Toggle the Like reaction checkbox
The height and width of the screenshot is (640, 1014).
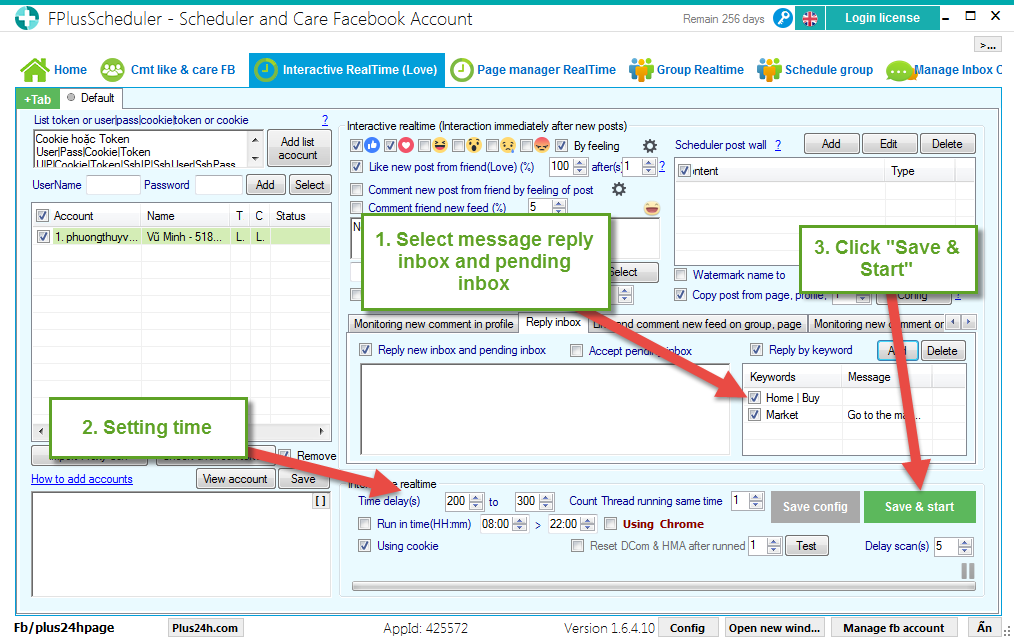[x=356, y=145]
